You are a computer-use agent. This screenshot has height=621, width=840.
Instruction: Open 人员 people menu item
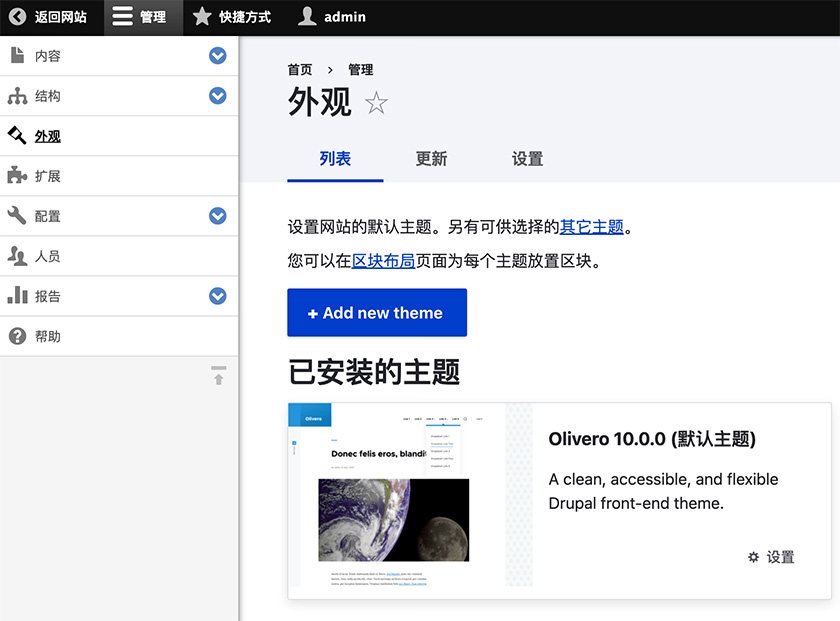pos(47,256)
